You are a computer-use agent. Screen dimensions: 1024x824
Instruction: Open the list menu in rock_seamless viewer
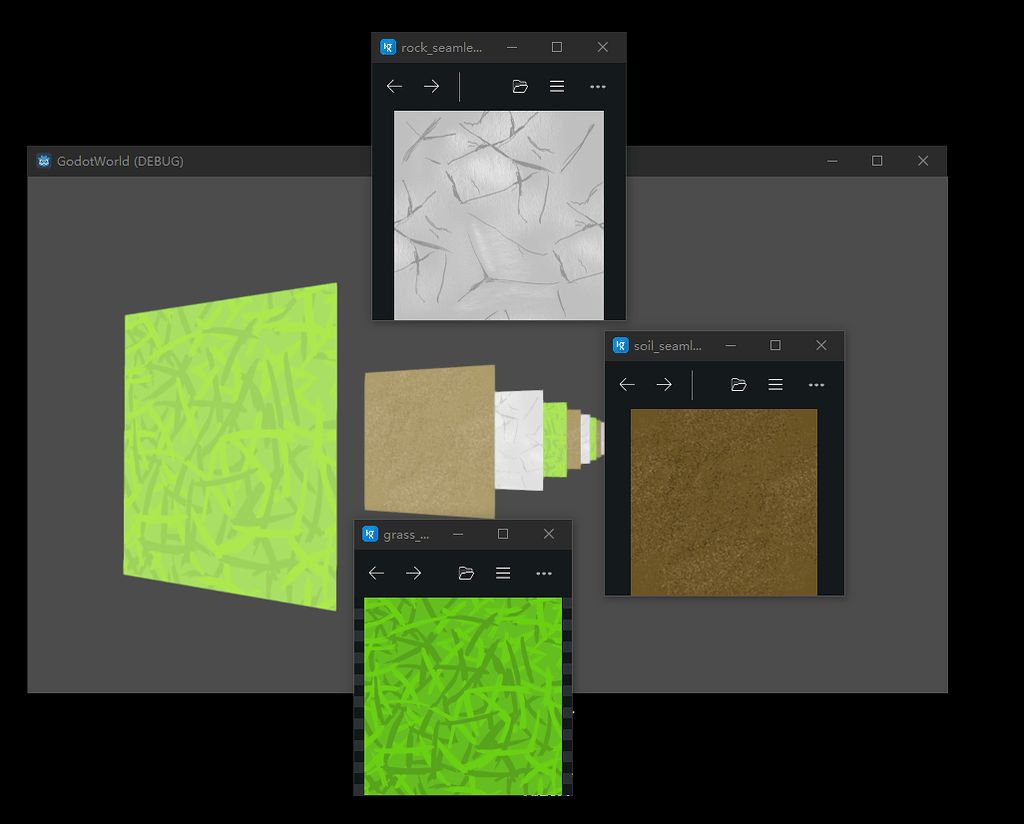[557, 86]
